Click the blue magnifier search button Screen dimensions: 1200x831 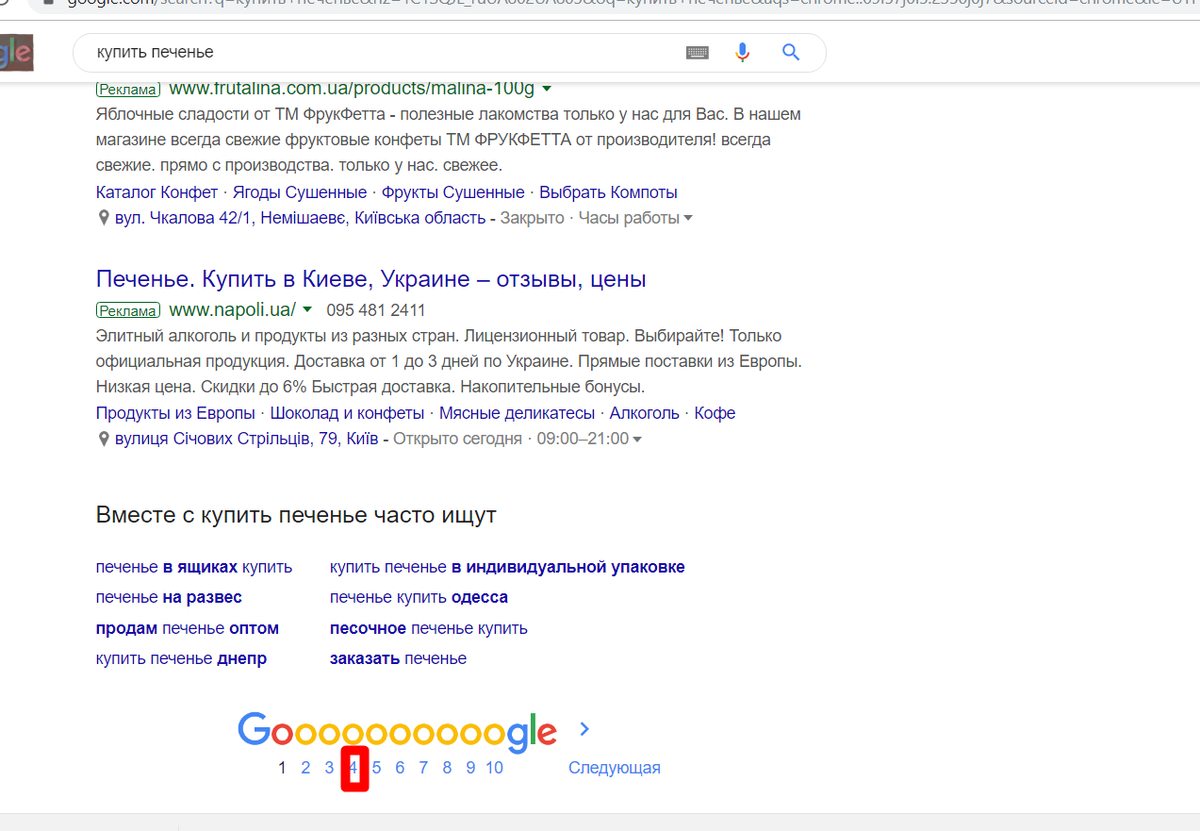(791, 52)
